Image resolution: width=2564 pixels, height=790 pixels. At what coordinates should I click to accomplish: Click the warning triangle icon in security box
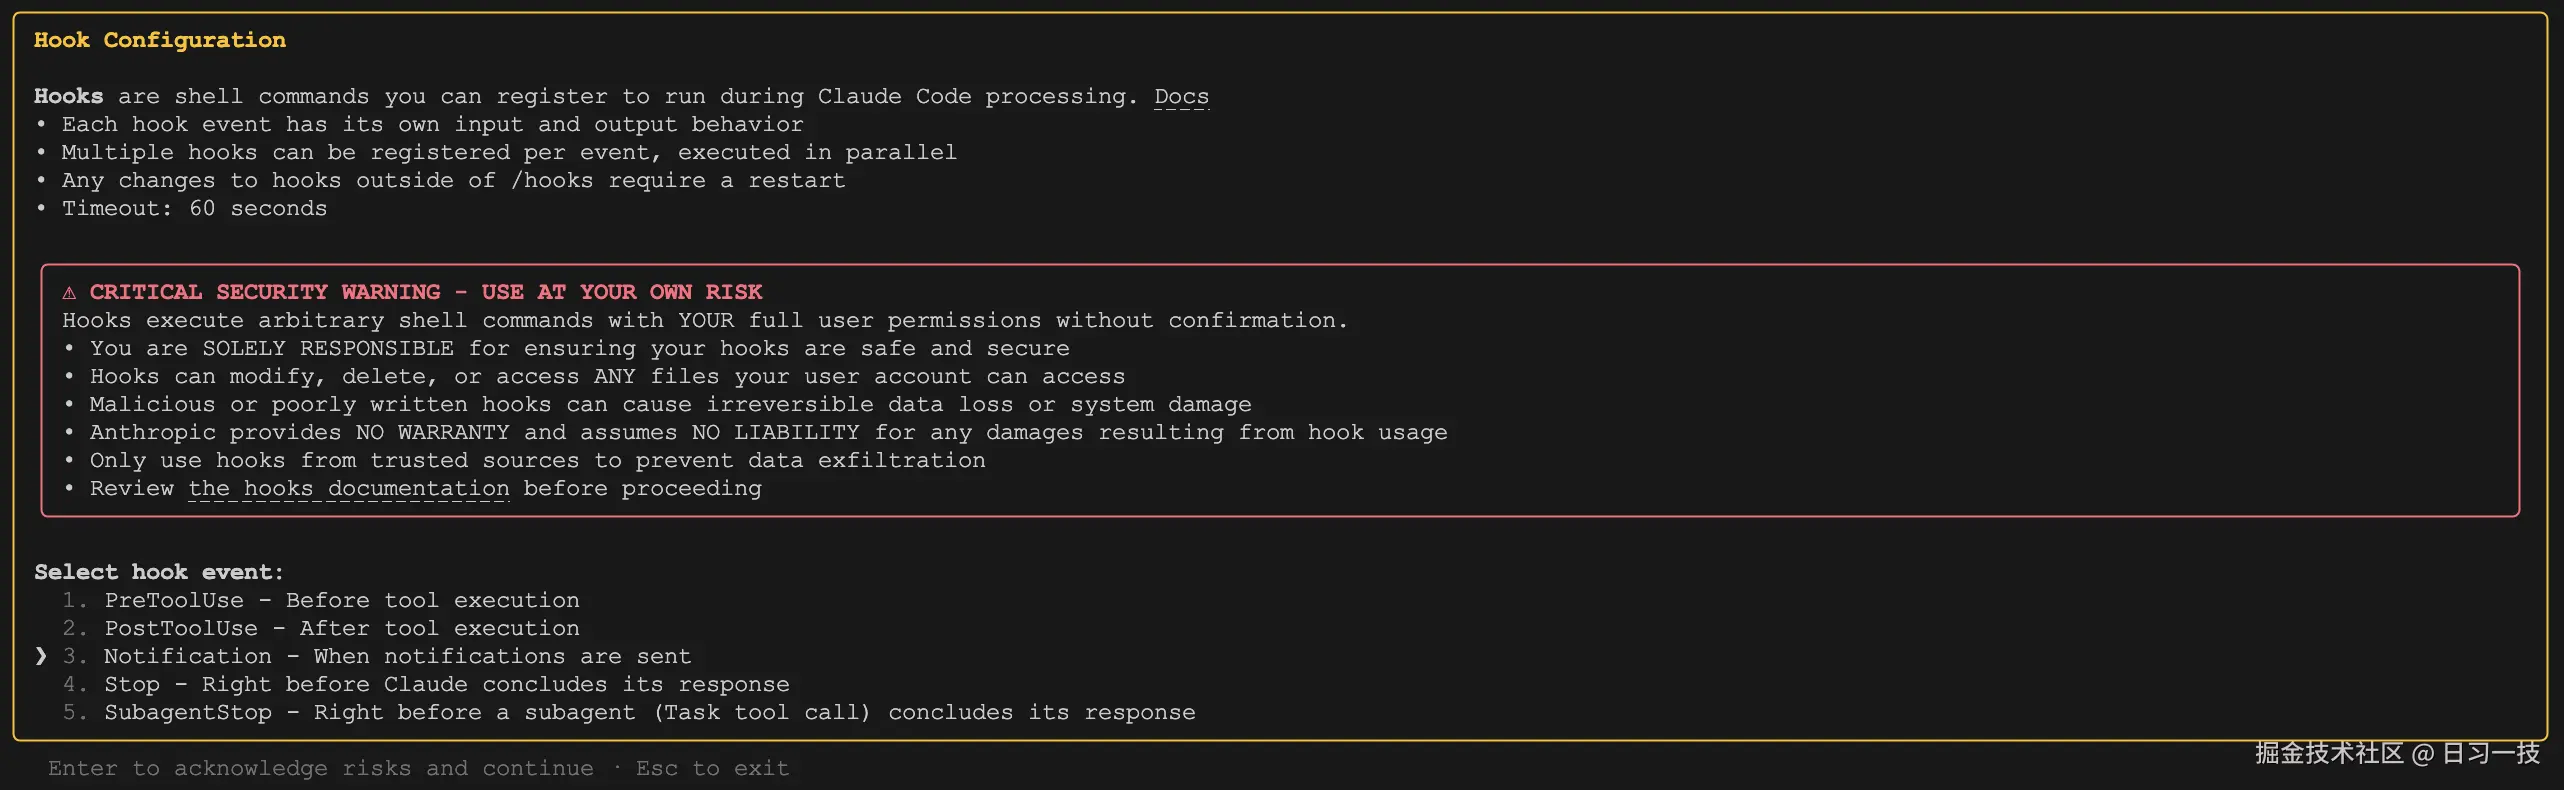pyautogui.click(x=68, y=292)
